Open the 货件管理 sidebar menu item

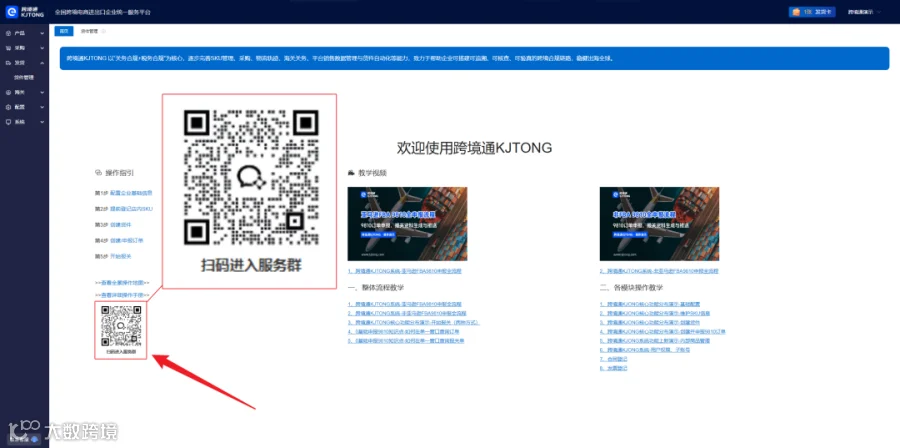pos(24,77)
